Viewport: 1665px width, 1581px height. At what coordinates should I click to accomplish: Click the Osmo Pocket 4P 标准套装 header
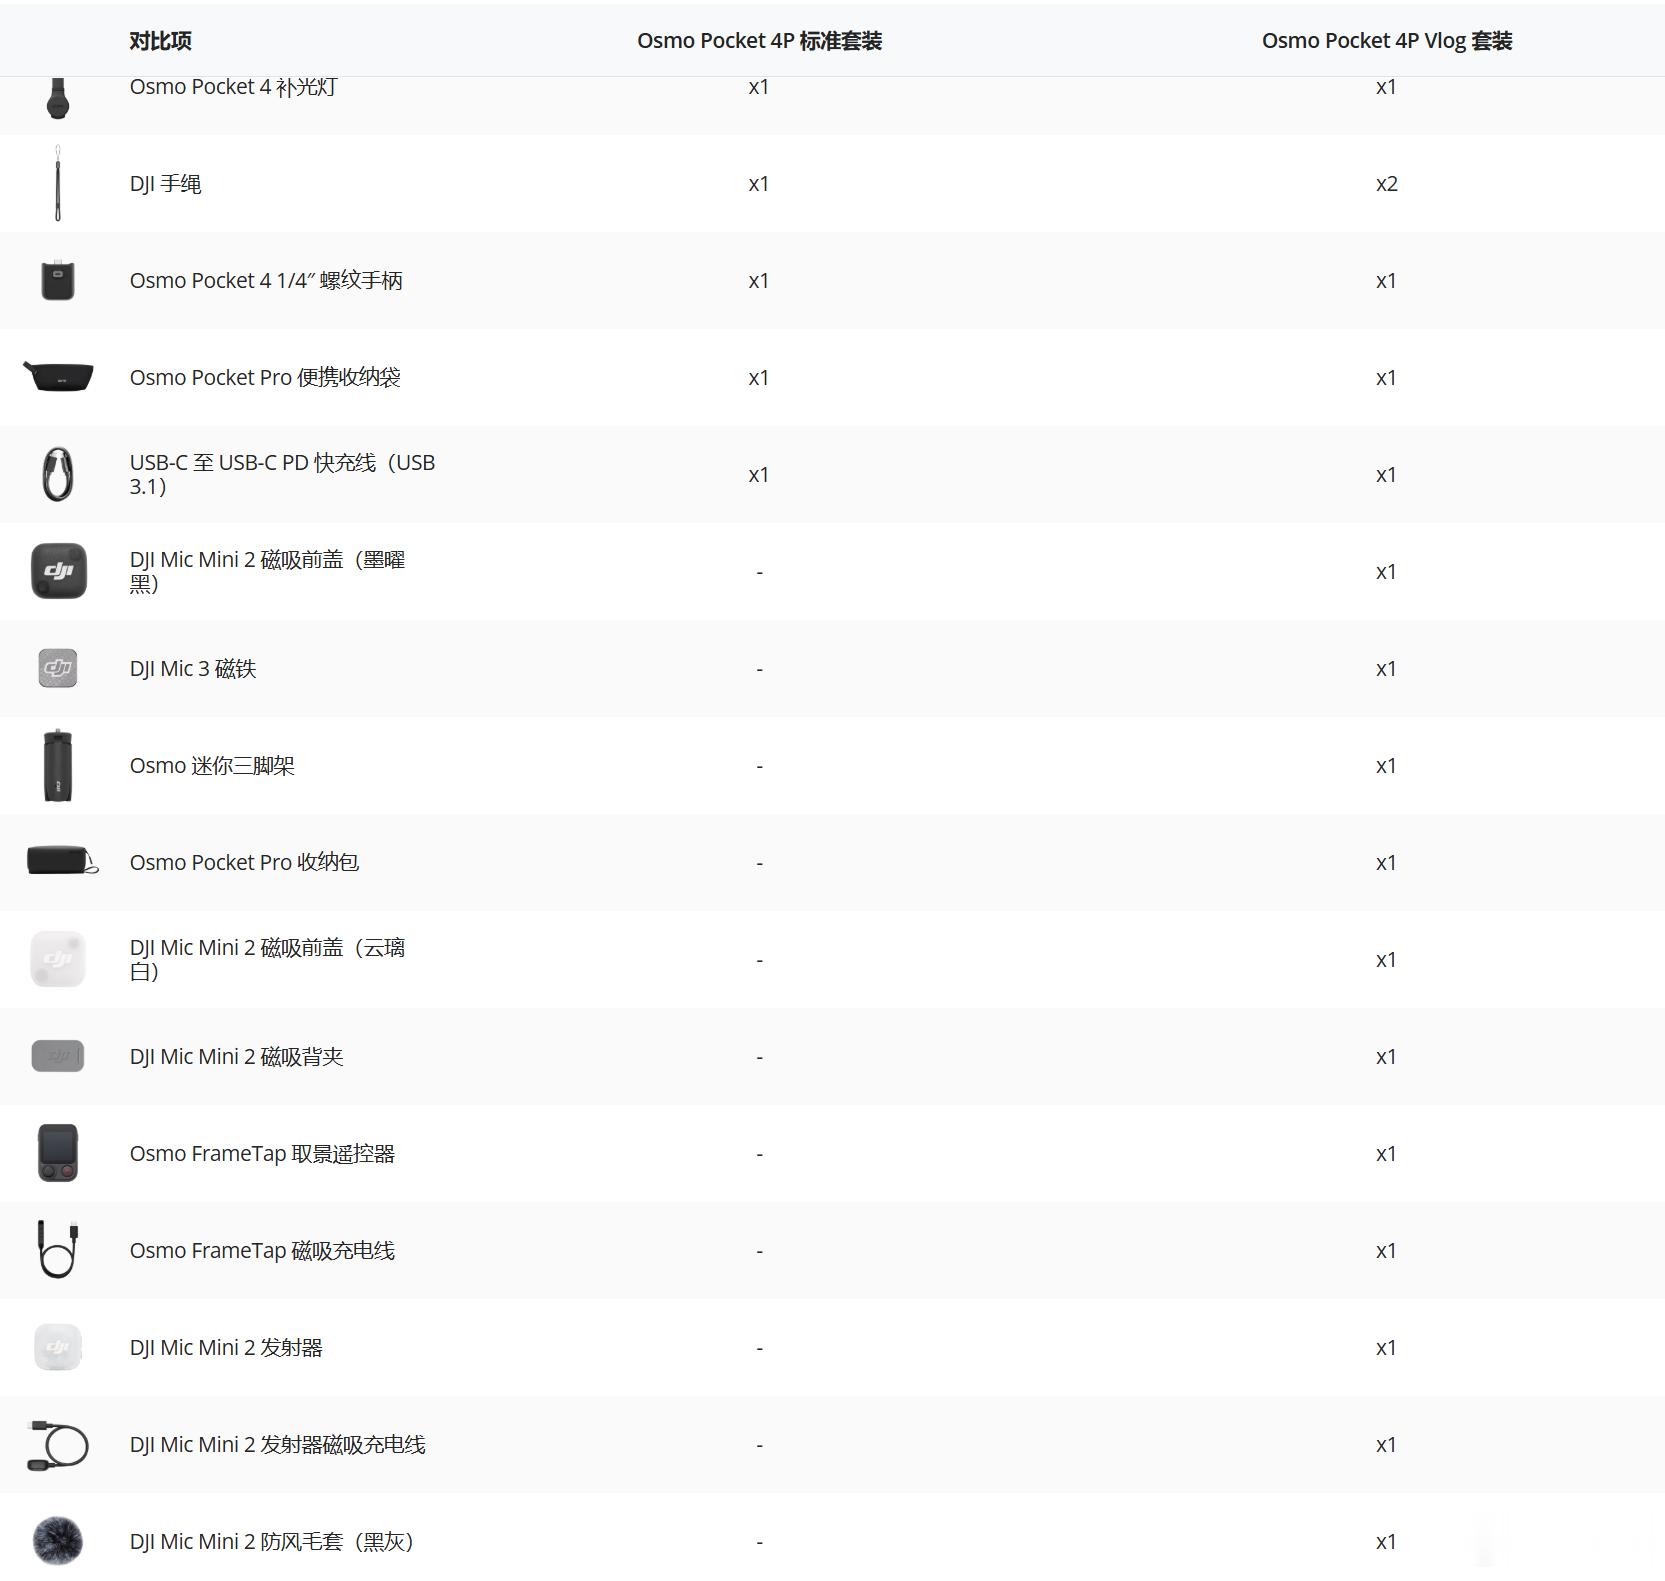759,41
